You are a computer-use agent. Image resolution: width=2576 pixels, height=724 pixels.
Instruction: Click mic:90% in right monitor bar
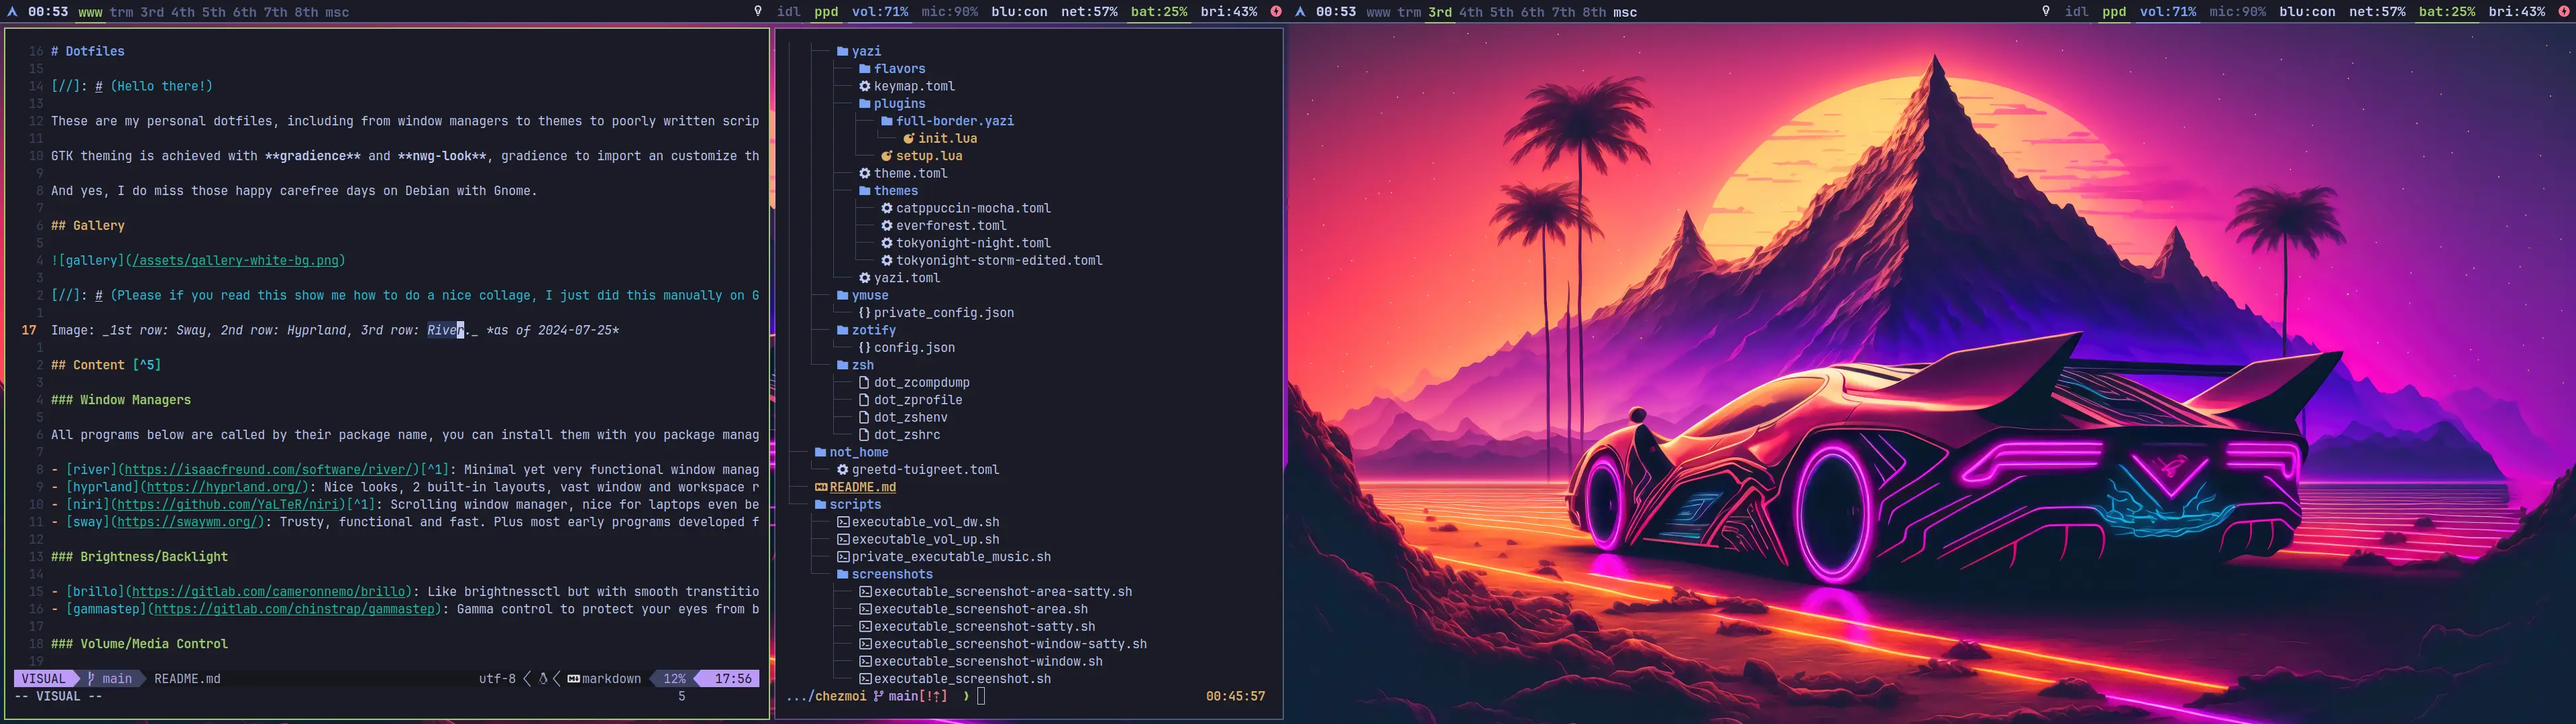(x=2237, y=12)
